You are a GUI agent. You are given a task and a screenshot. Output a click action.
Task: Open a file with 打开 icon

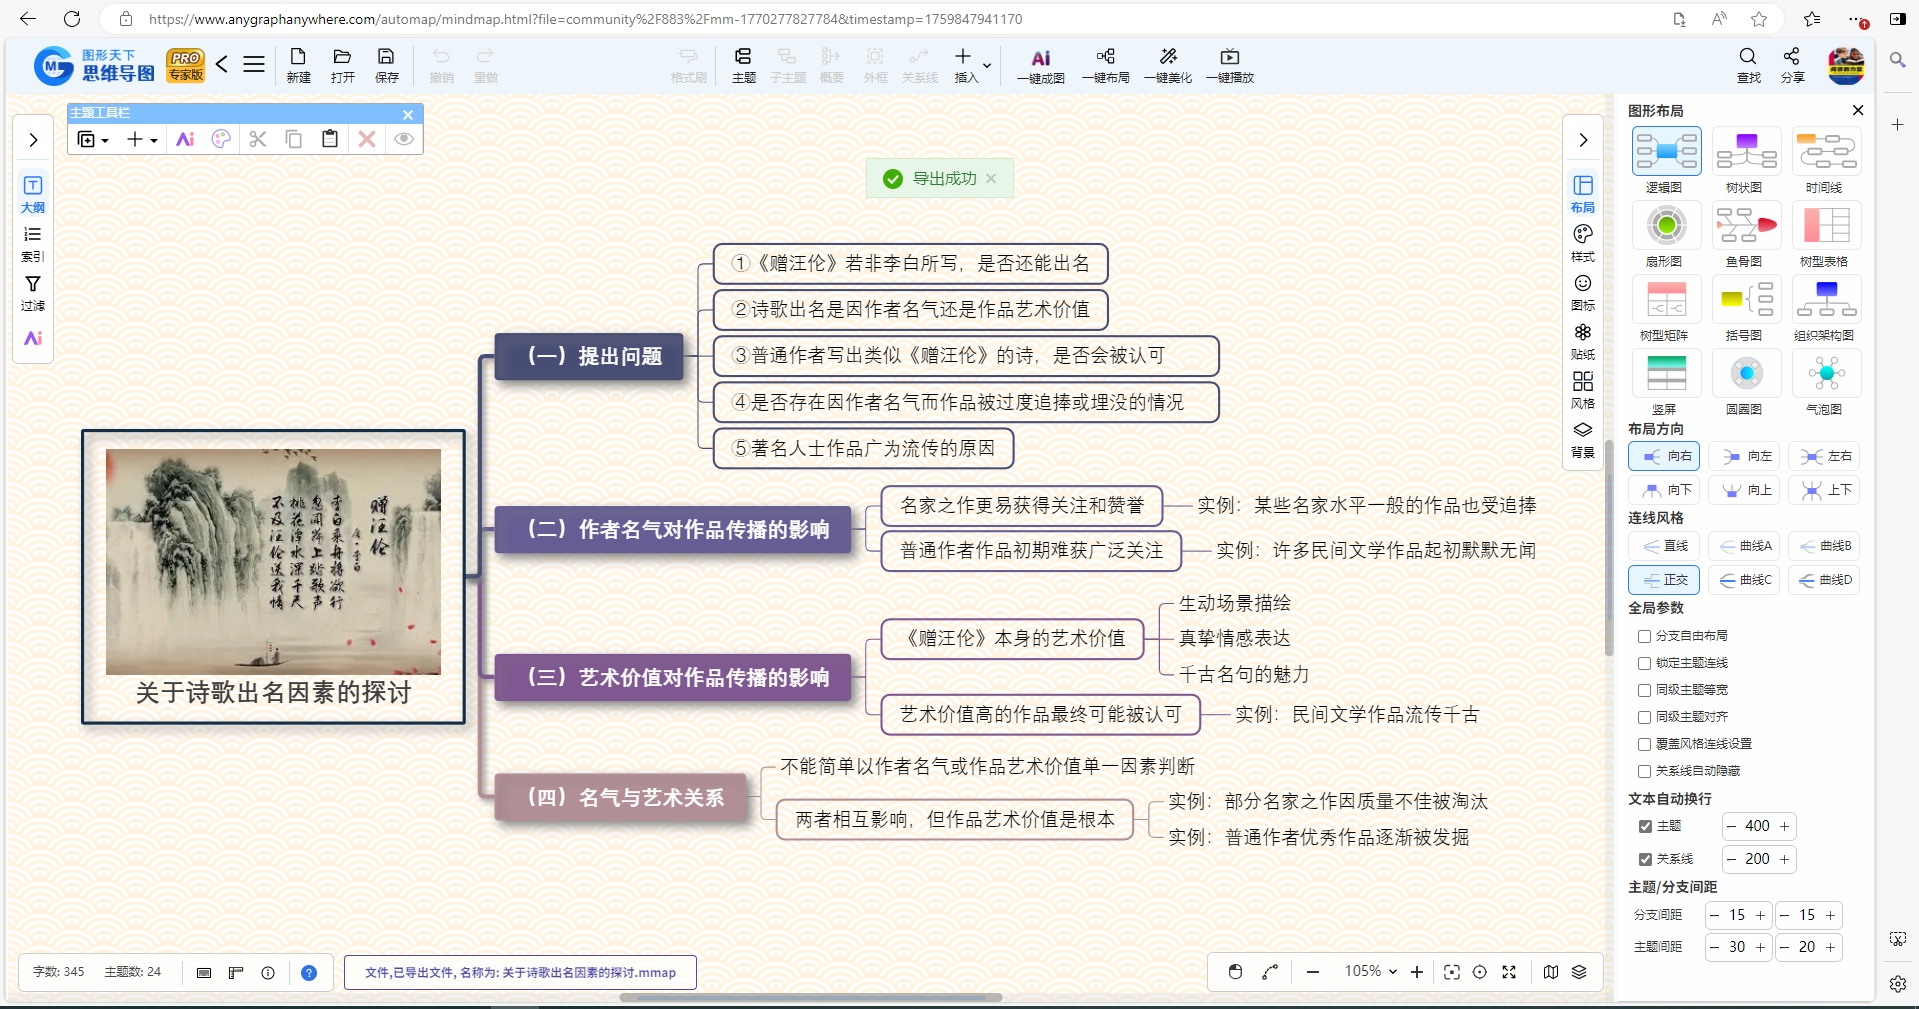click(342, 65)
